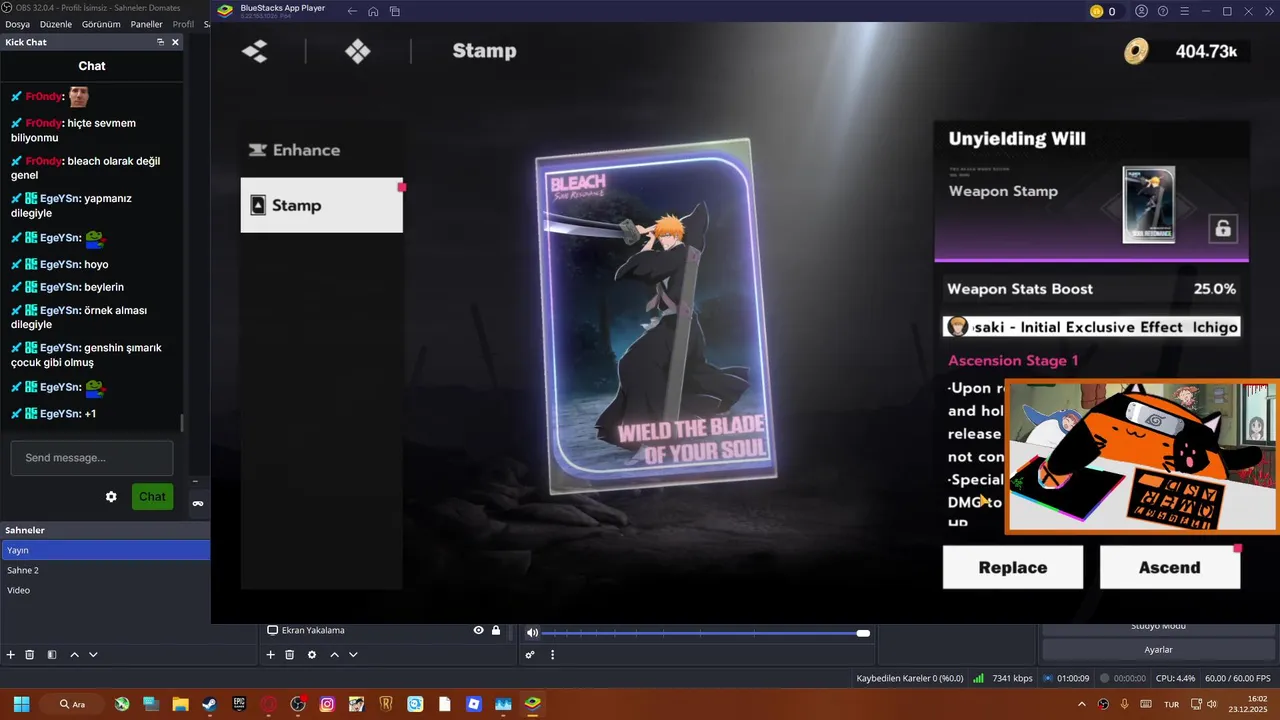
Task: Click the Ascend button
Action: pos(1170,567)
